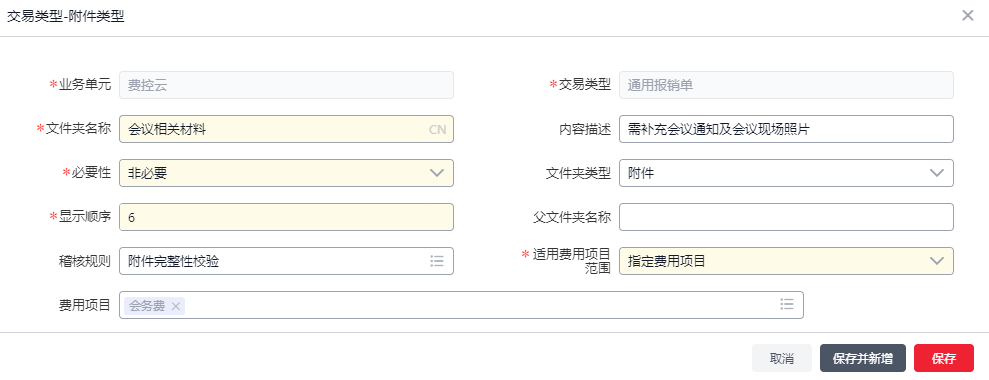Image resolution: width=989 pixels, height=380 pixels.
Task: Close the 交易类型-附件类型 dialog
Action: coord(968,16)
